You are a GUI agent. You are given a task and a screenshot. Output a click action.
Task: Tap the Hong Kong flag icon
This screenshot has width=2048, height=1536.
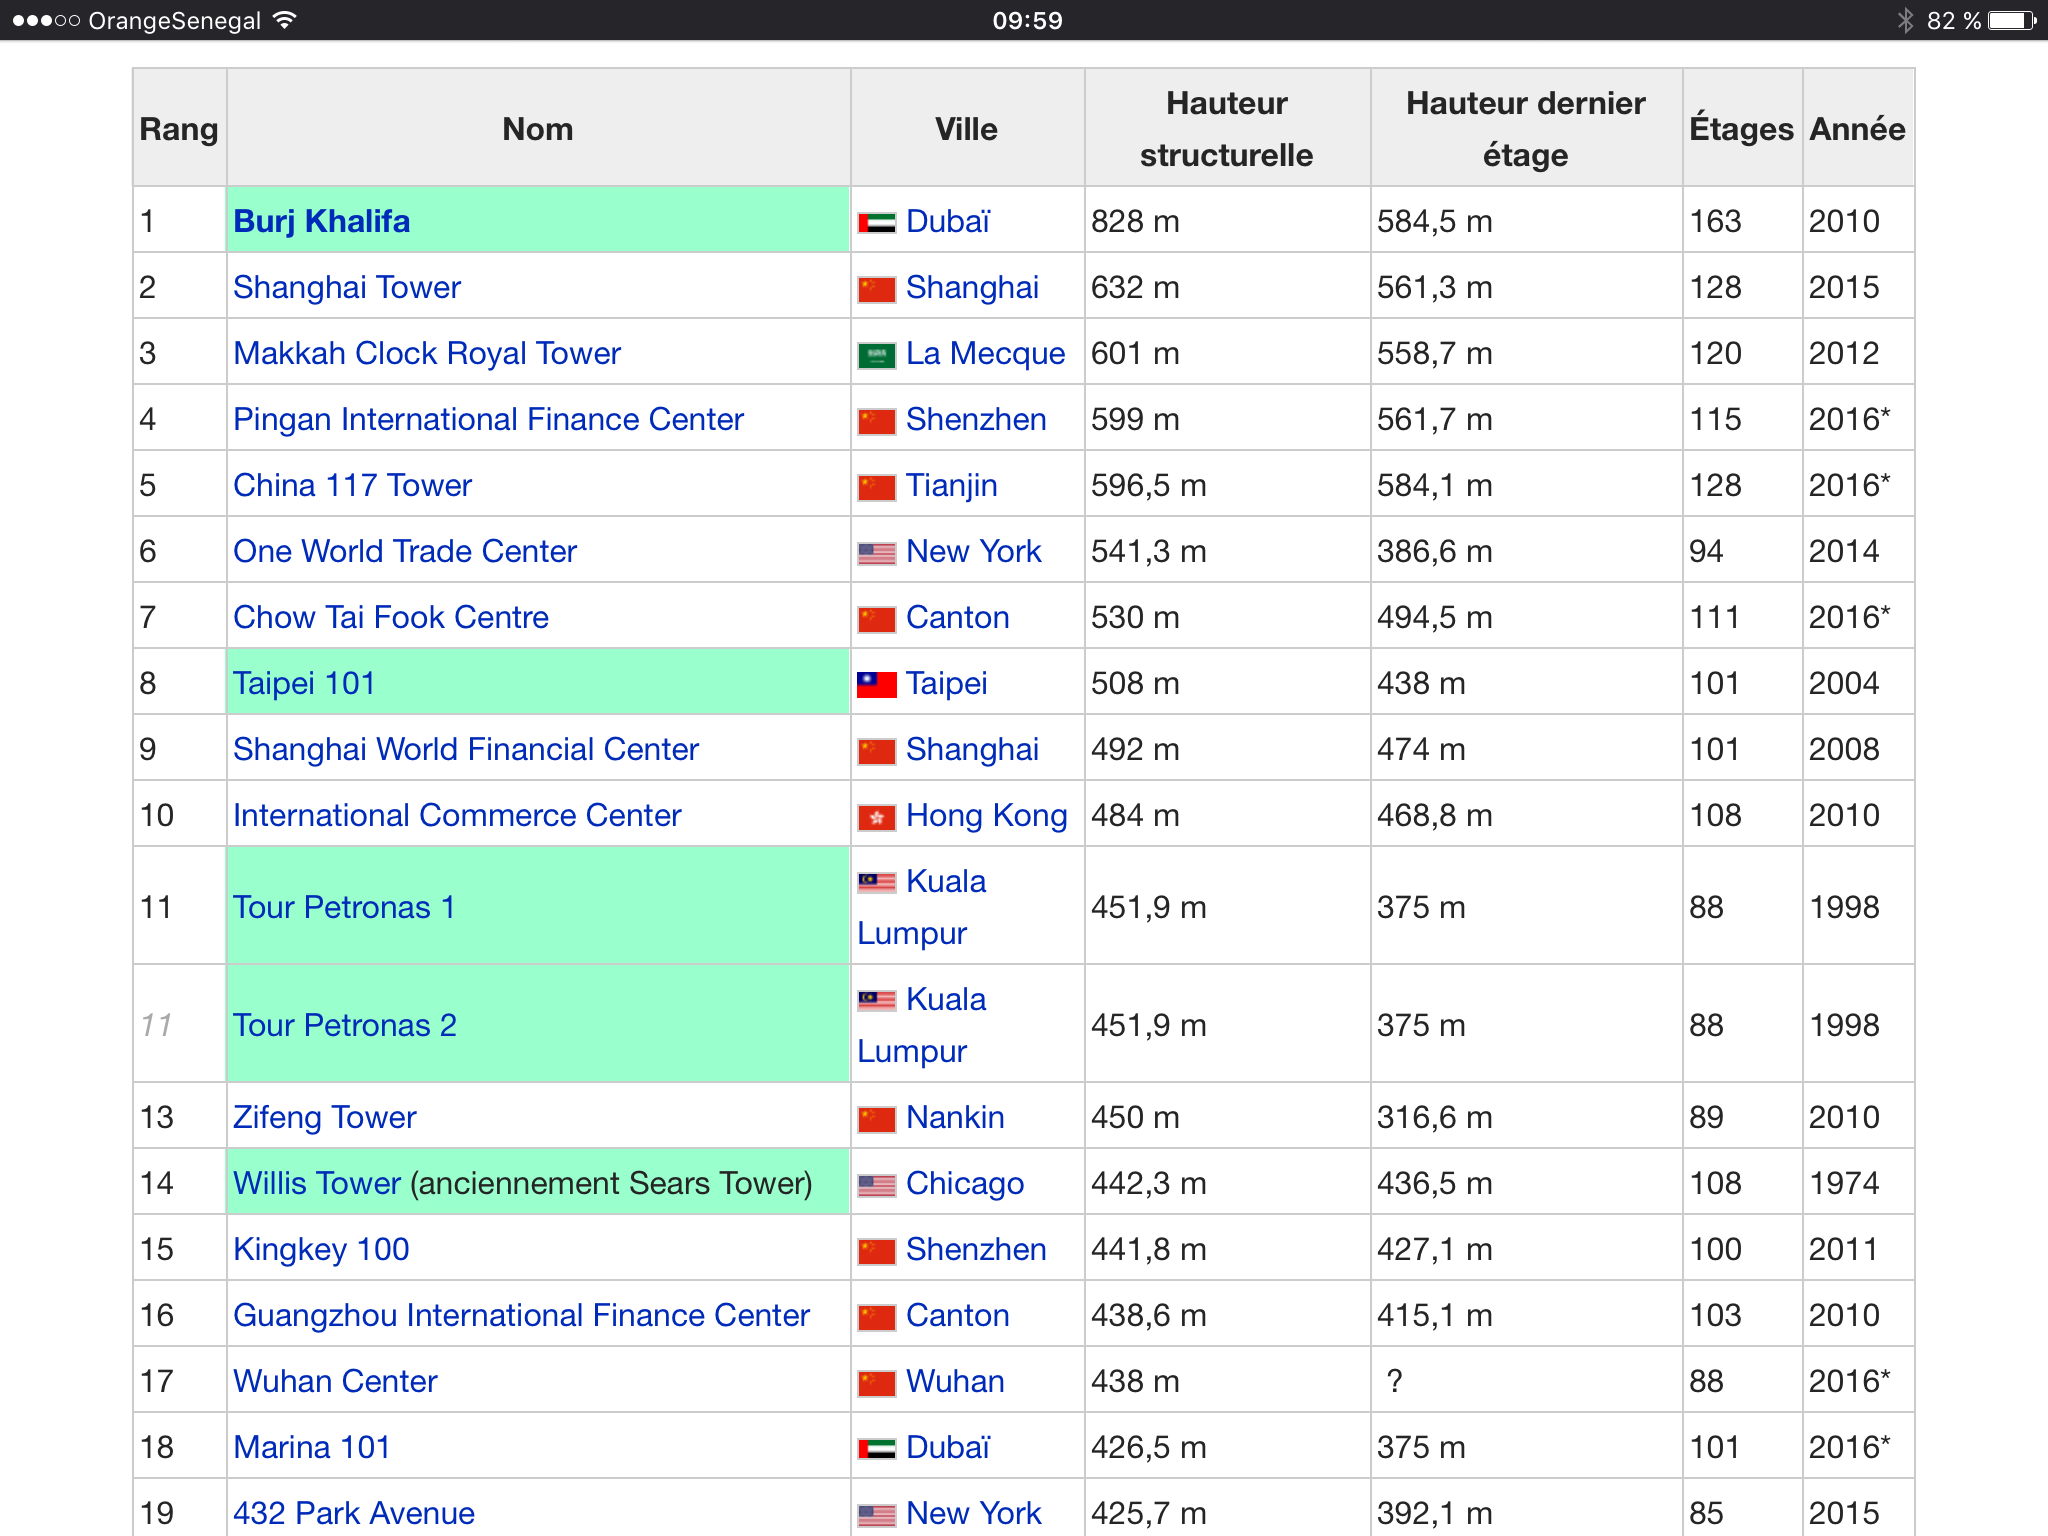(876, 817)
